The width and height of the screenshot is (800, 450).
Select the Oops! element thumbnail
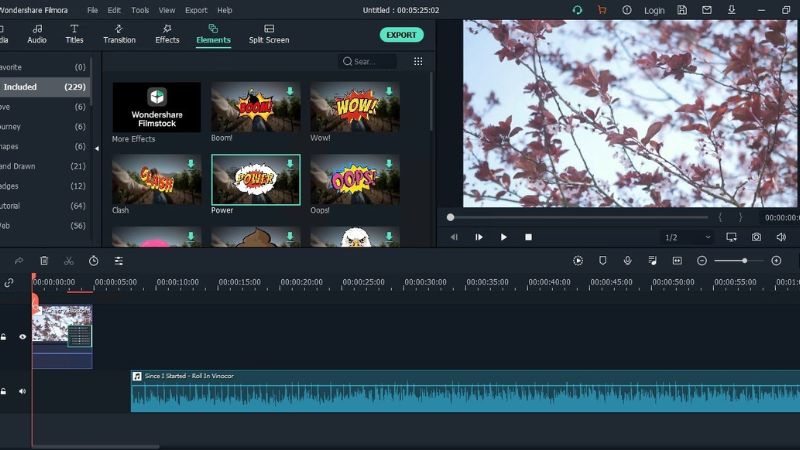tap(355, 180)
